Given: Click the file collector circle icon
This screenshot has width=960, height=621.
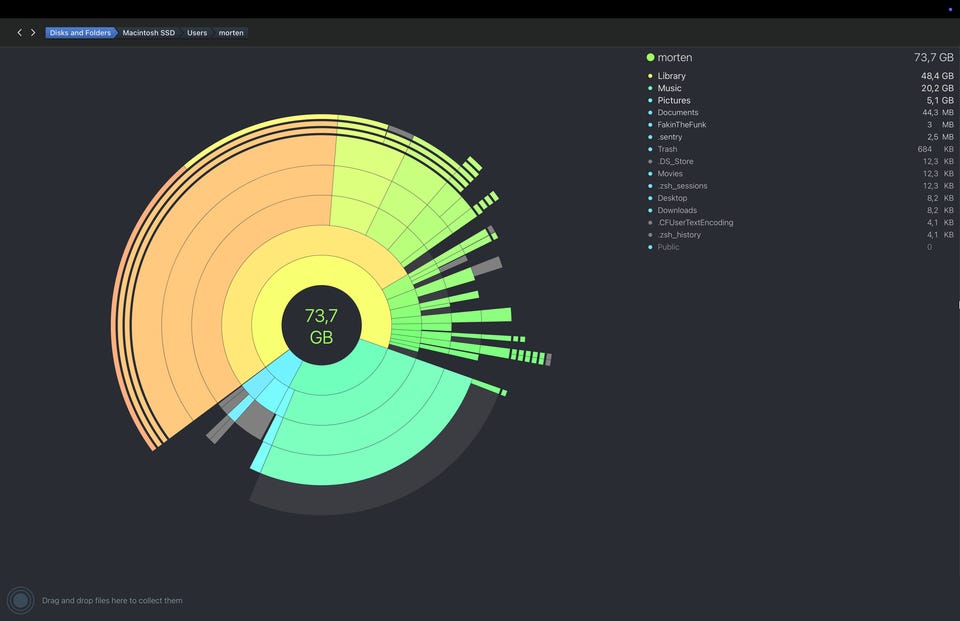Looking at the screenshot, I should [20, 601].
